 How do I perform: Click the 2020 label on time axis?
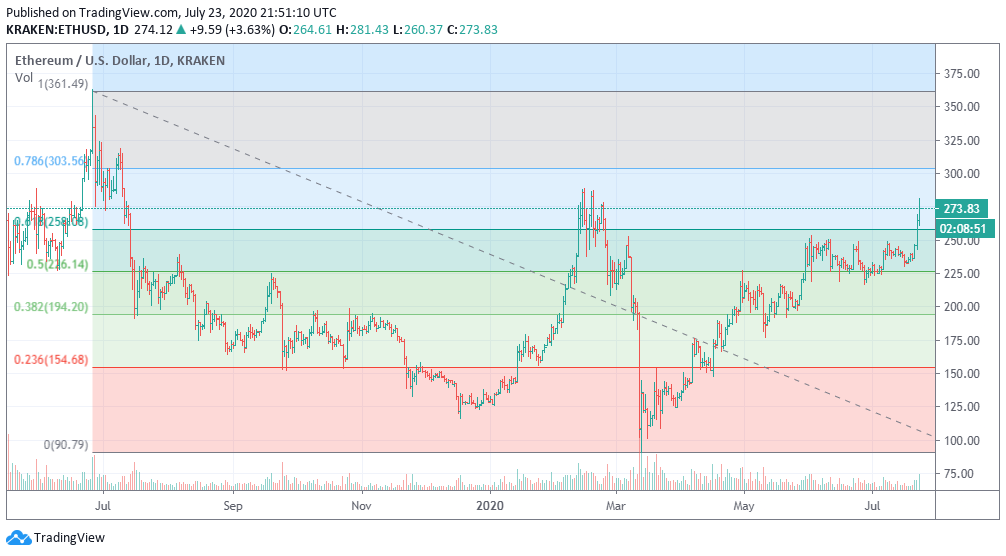[x=490, y=506]
